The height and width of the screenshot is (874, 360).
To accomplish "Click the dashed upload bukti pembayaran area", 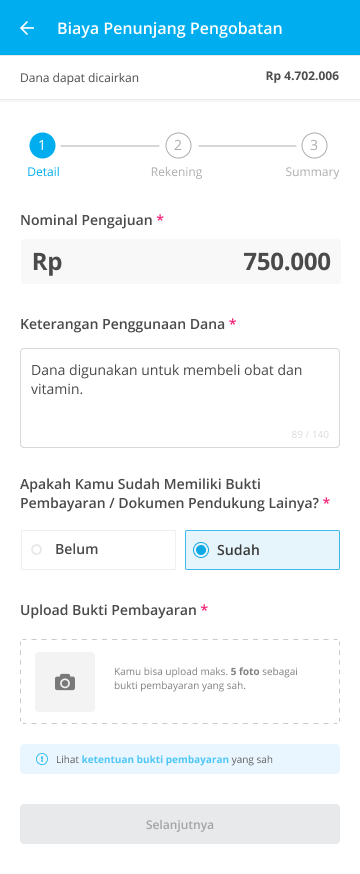I will (x=180, y=682).
